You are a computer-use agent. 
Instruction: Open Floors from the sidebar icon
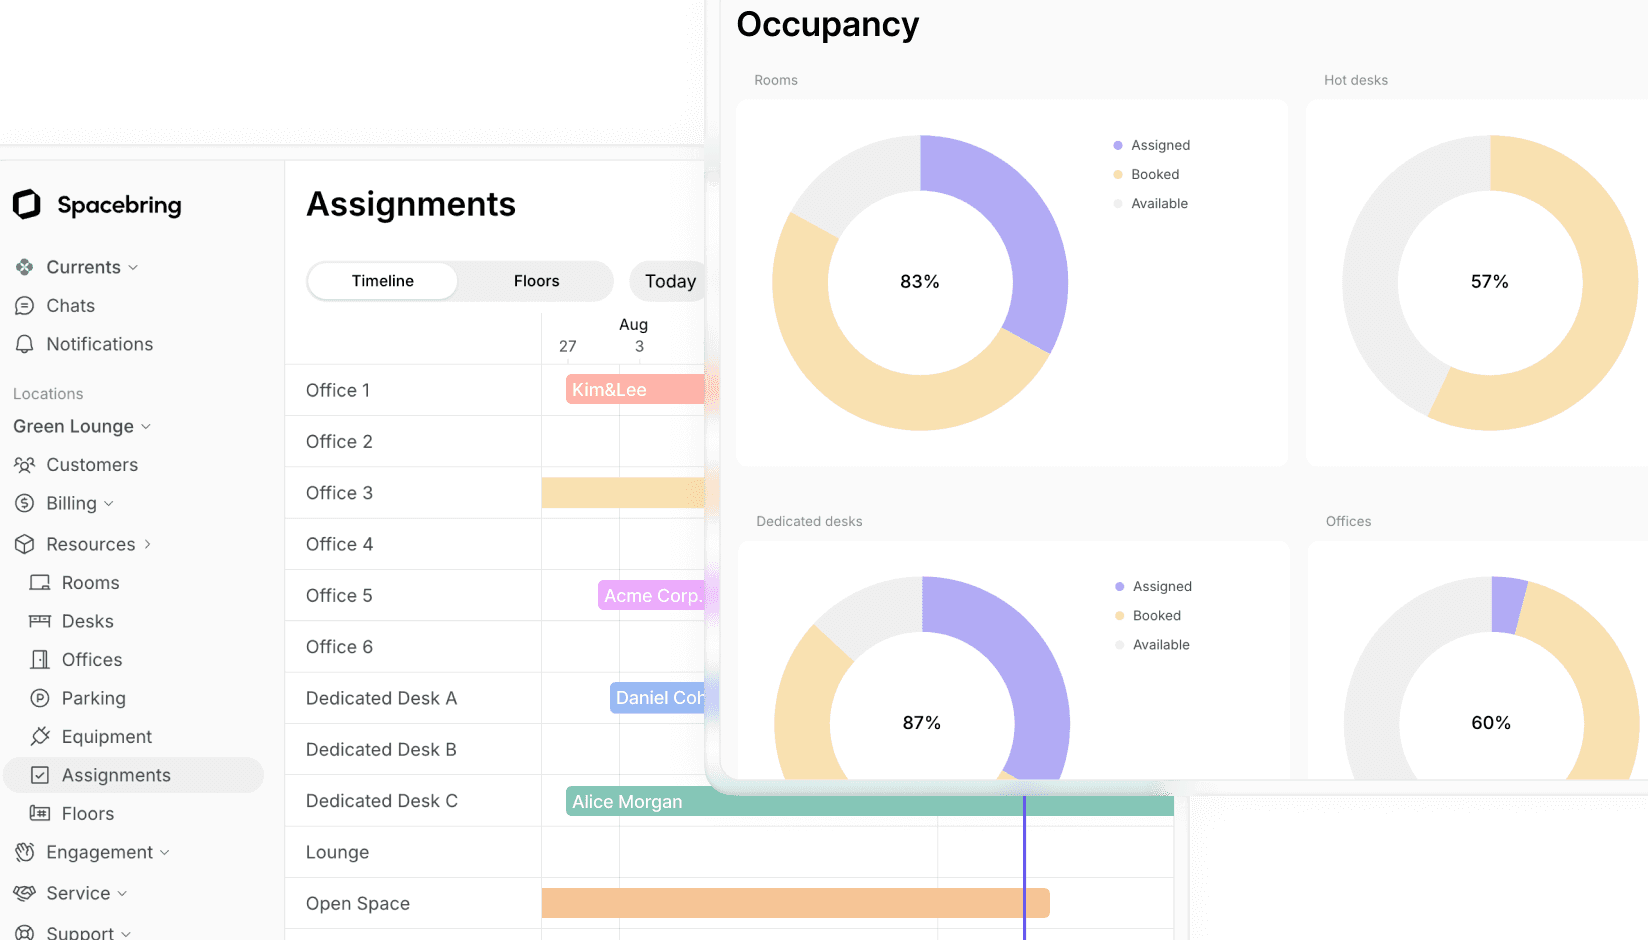[40, 813]
